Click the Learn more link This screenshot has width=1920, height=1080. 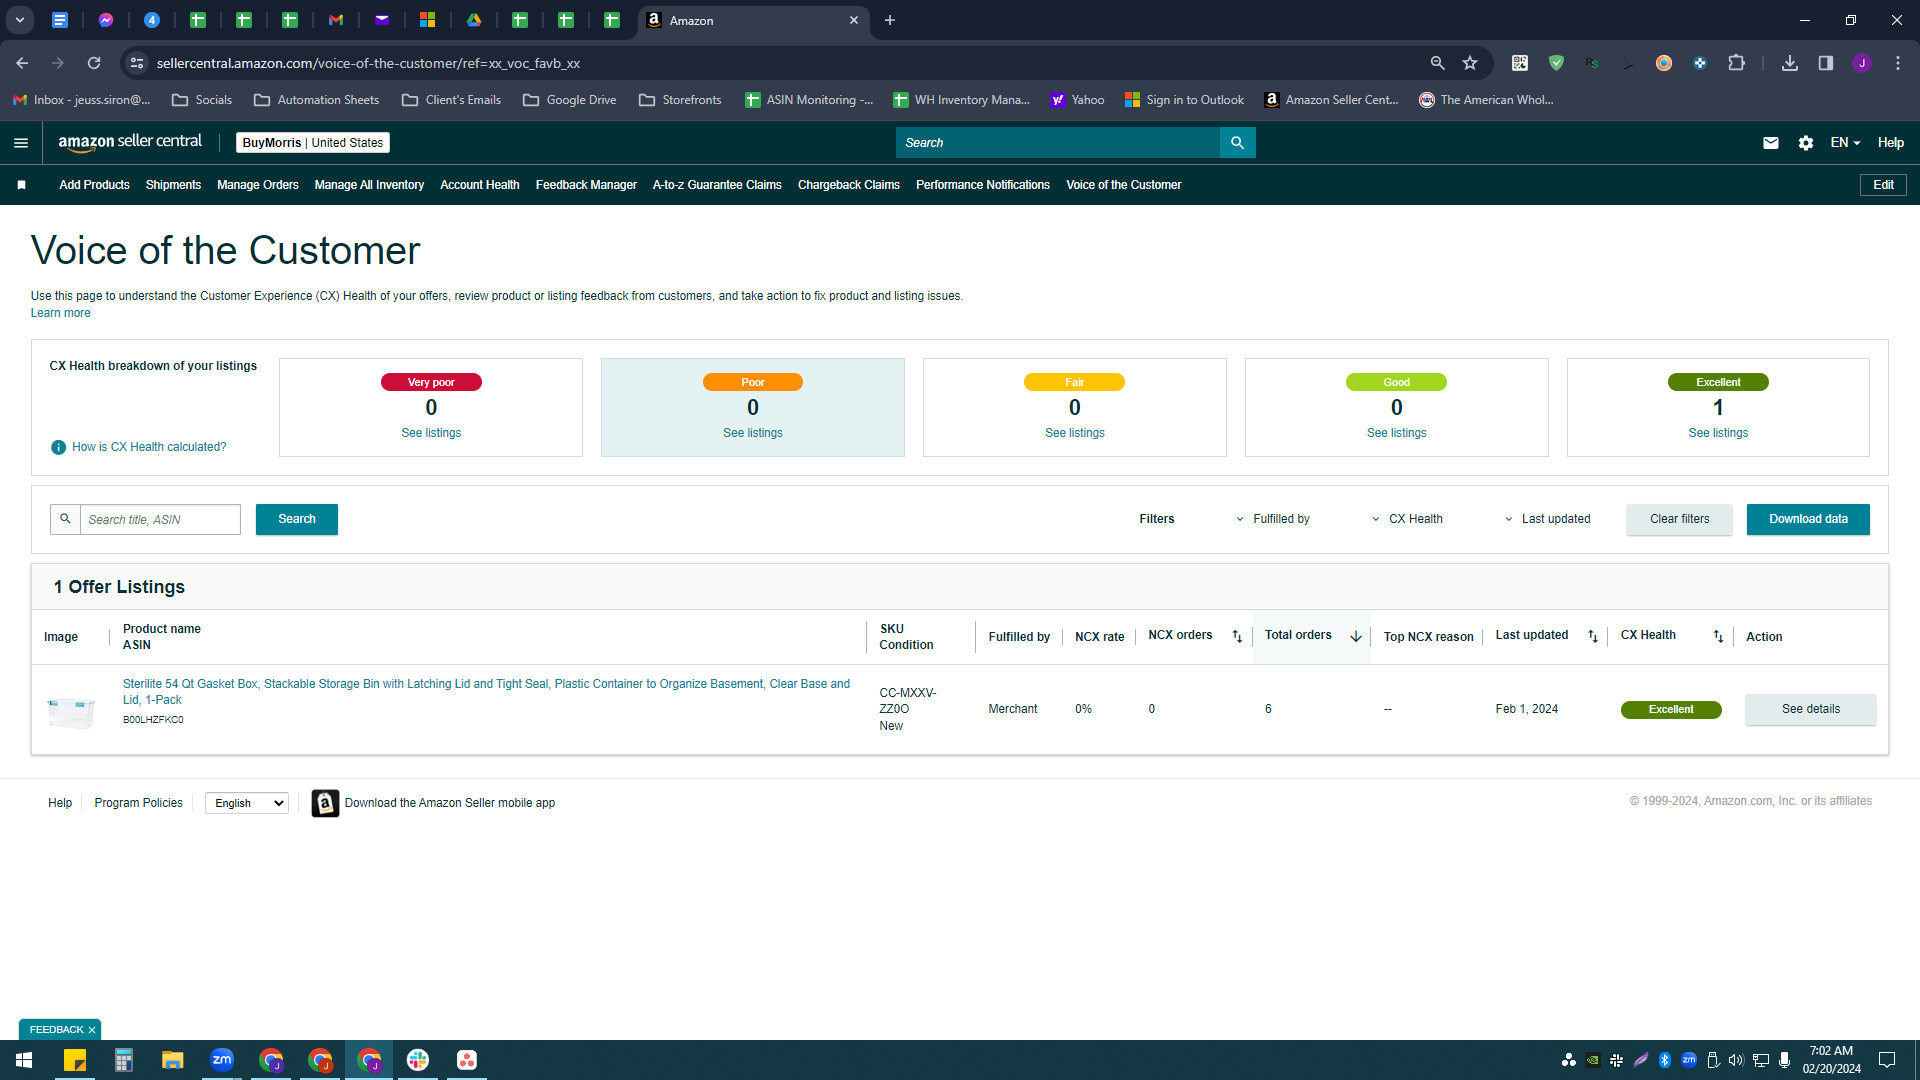point(60,313)
